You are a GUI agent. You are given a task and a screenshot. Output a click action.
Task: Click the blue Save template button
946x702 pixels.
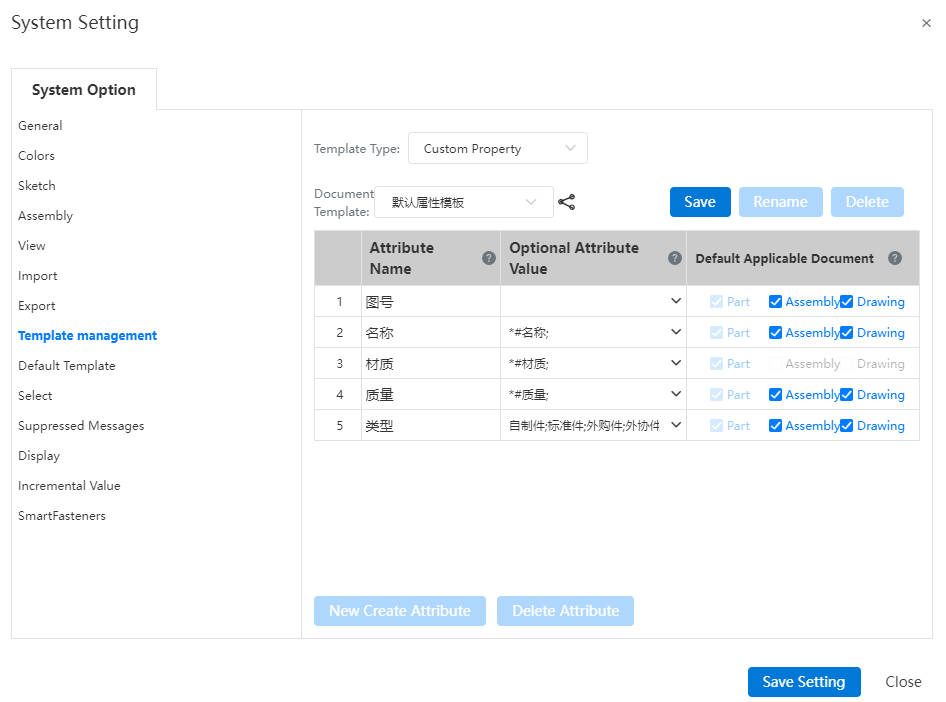pyautogui.click(x=700, y=202)
